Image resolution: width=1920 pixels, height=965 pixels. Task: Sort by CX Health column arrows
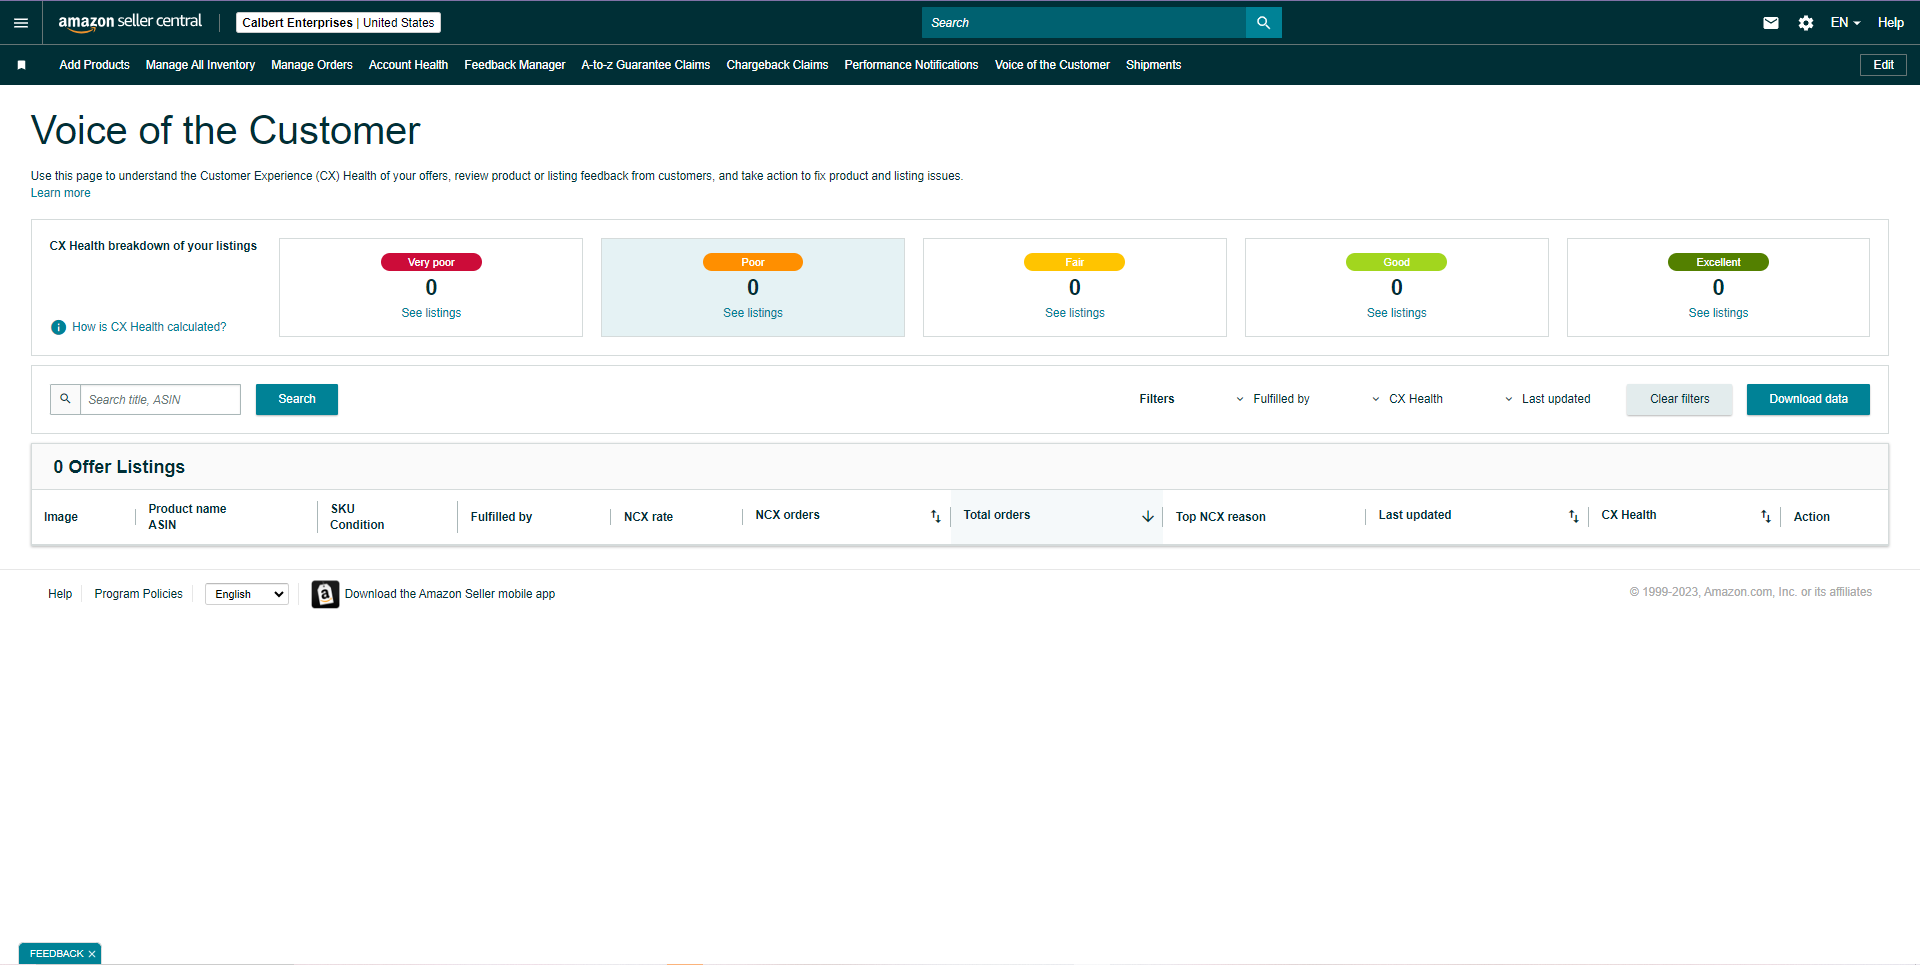[x=1766, y=516]
